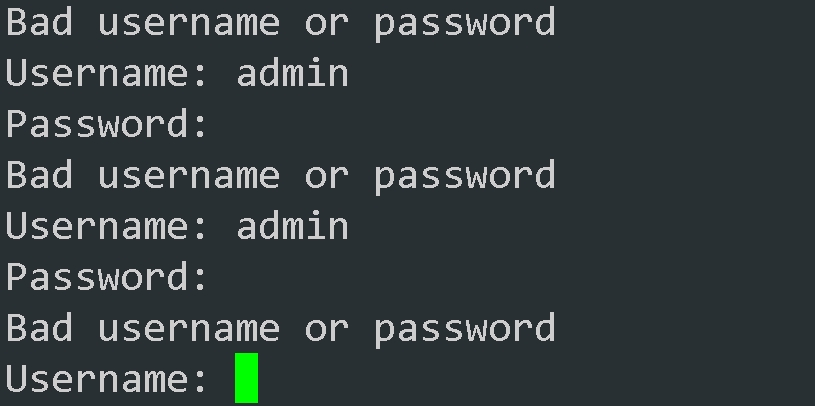The height and width of the screenshot is (406, 815).
Task: Click the word or in the last error message
Action: pyautogui.click(x=326, y=328)
